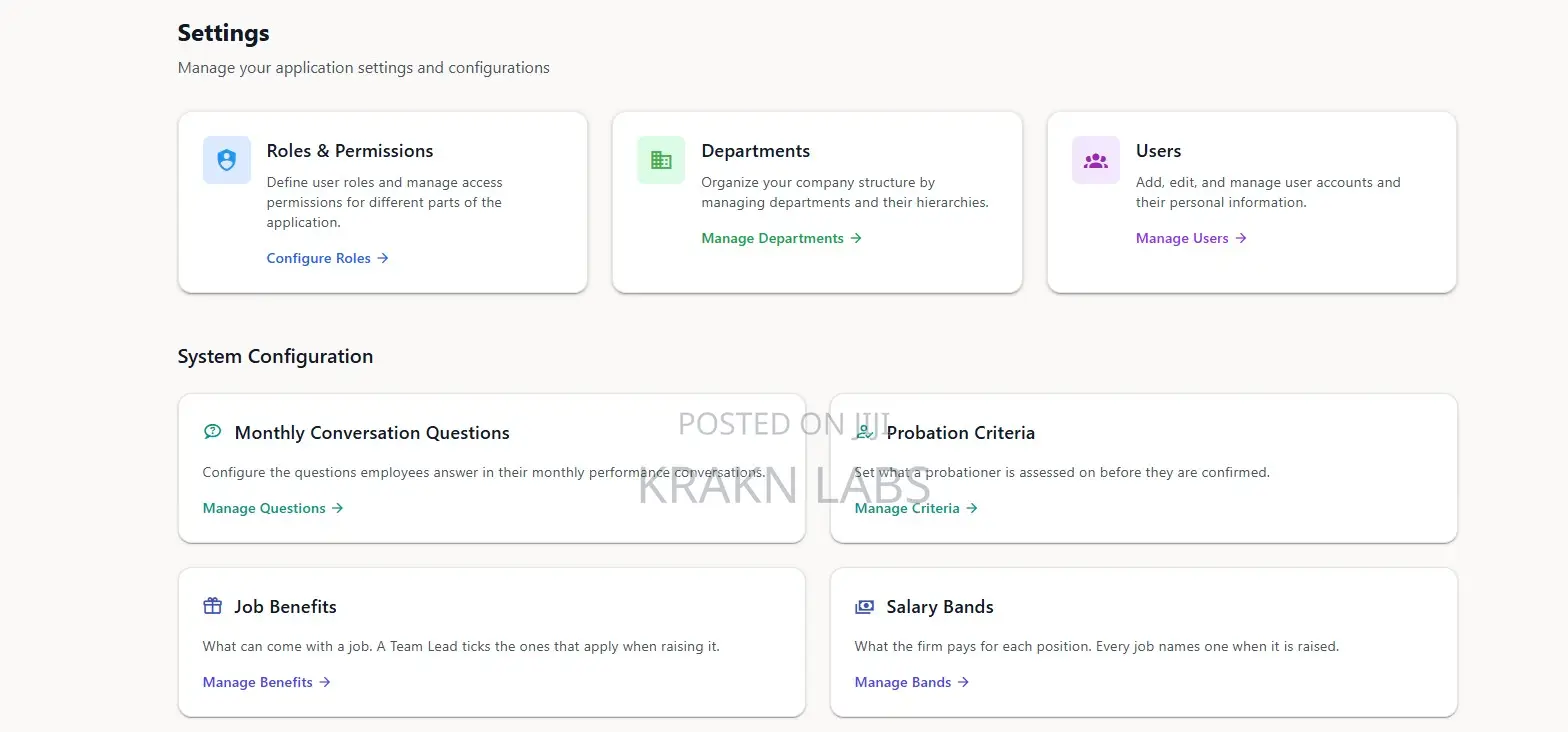The height and width of the screenshot is (732, 1568).
Task: Click 'Configure the questions employees answer' description
Action: click(x=484, y=472)
